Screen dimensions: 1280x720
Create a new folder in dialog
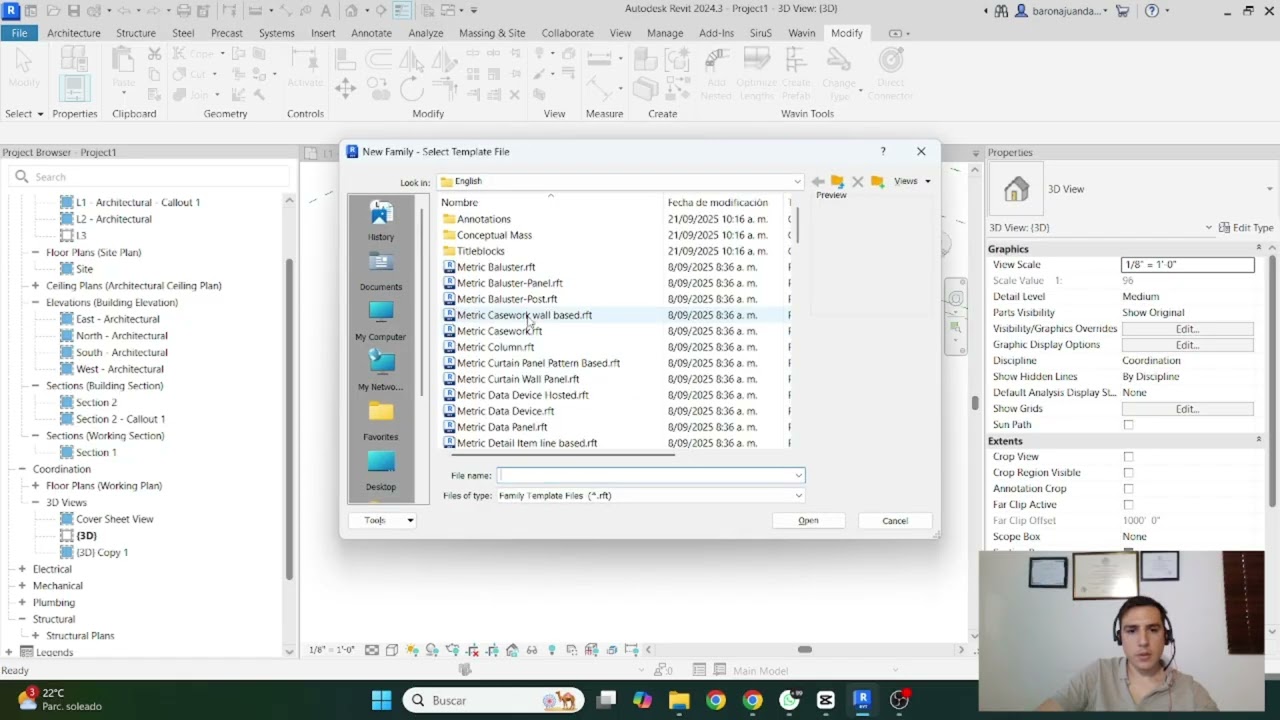(x=877, y=181)
